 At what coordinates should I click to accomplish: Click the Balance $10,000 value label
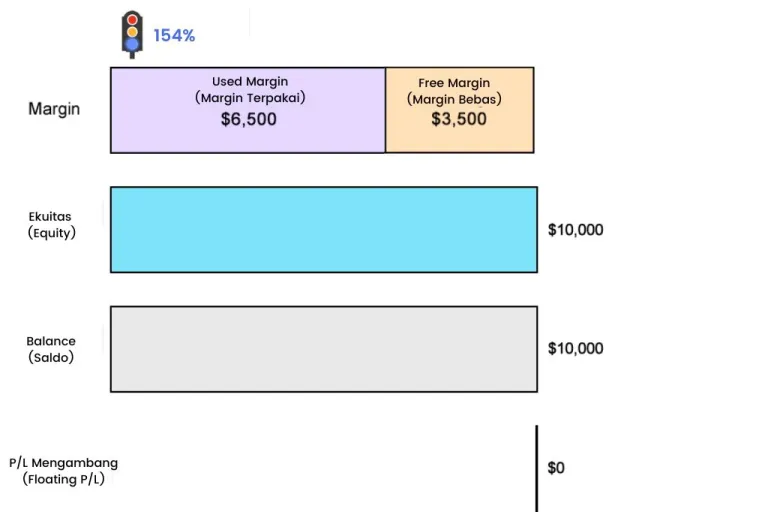[x=576, y=348]
